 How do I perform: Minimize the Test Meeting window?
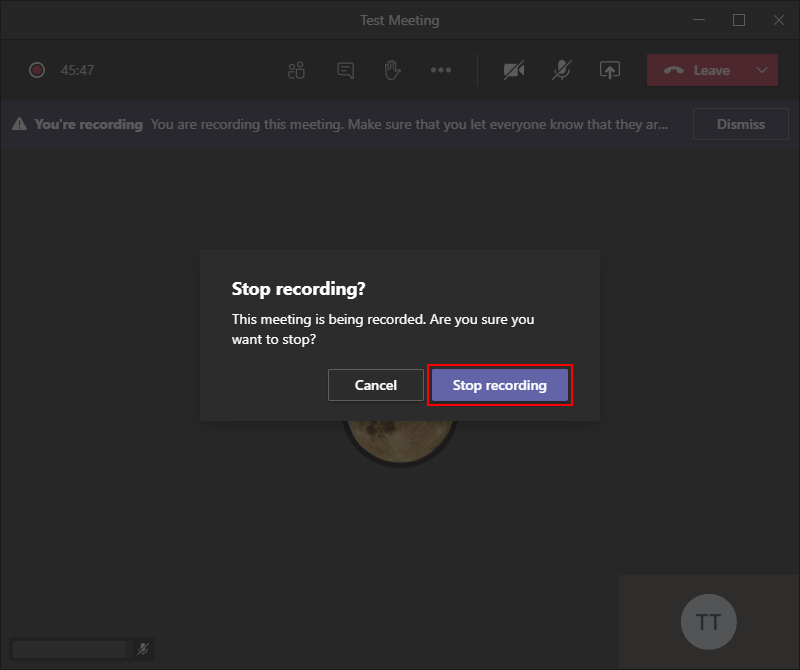[699, 20]
